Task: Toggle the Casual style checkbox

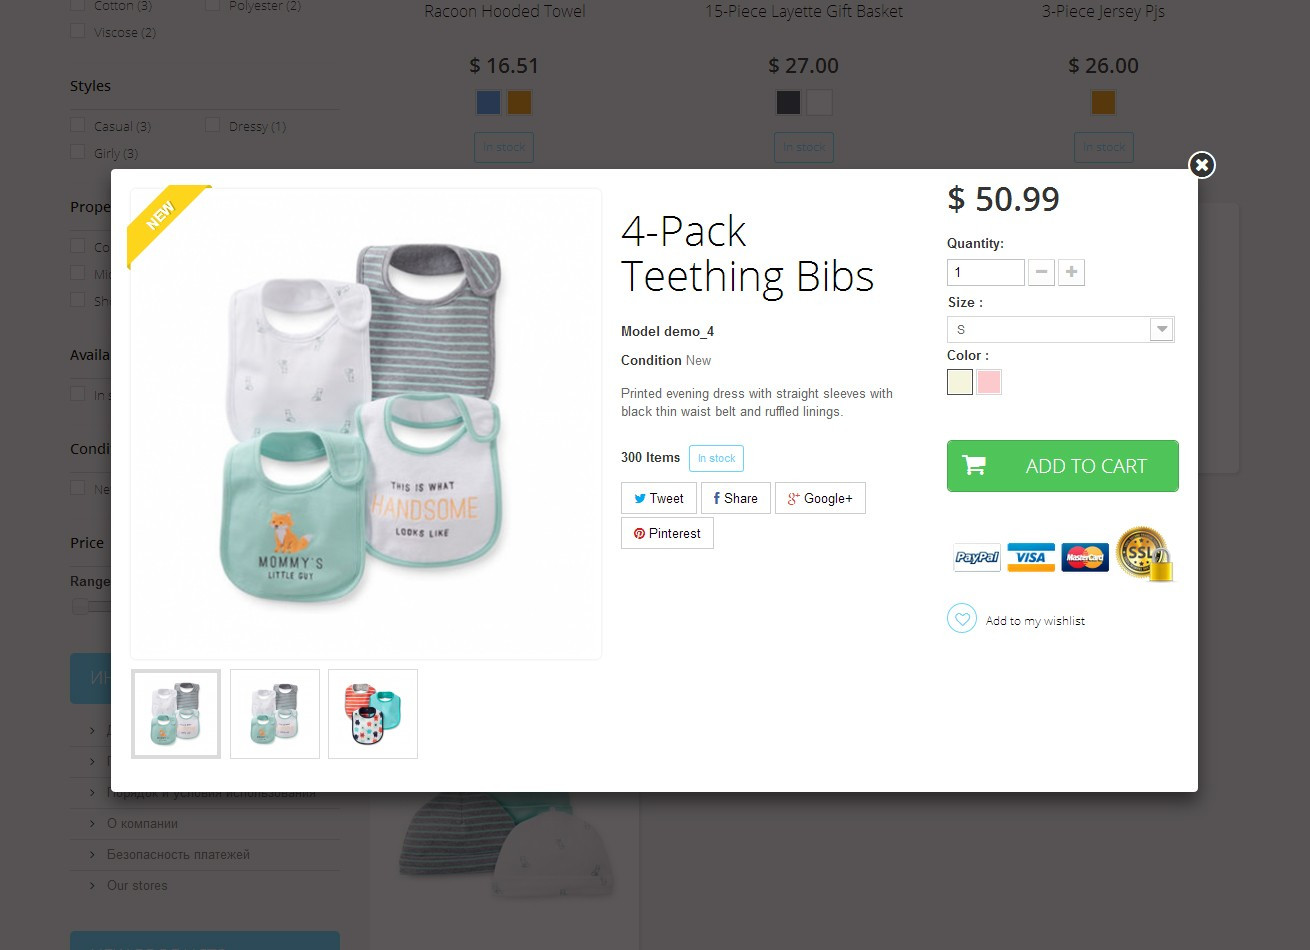Action: click(x=78, y=125)
